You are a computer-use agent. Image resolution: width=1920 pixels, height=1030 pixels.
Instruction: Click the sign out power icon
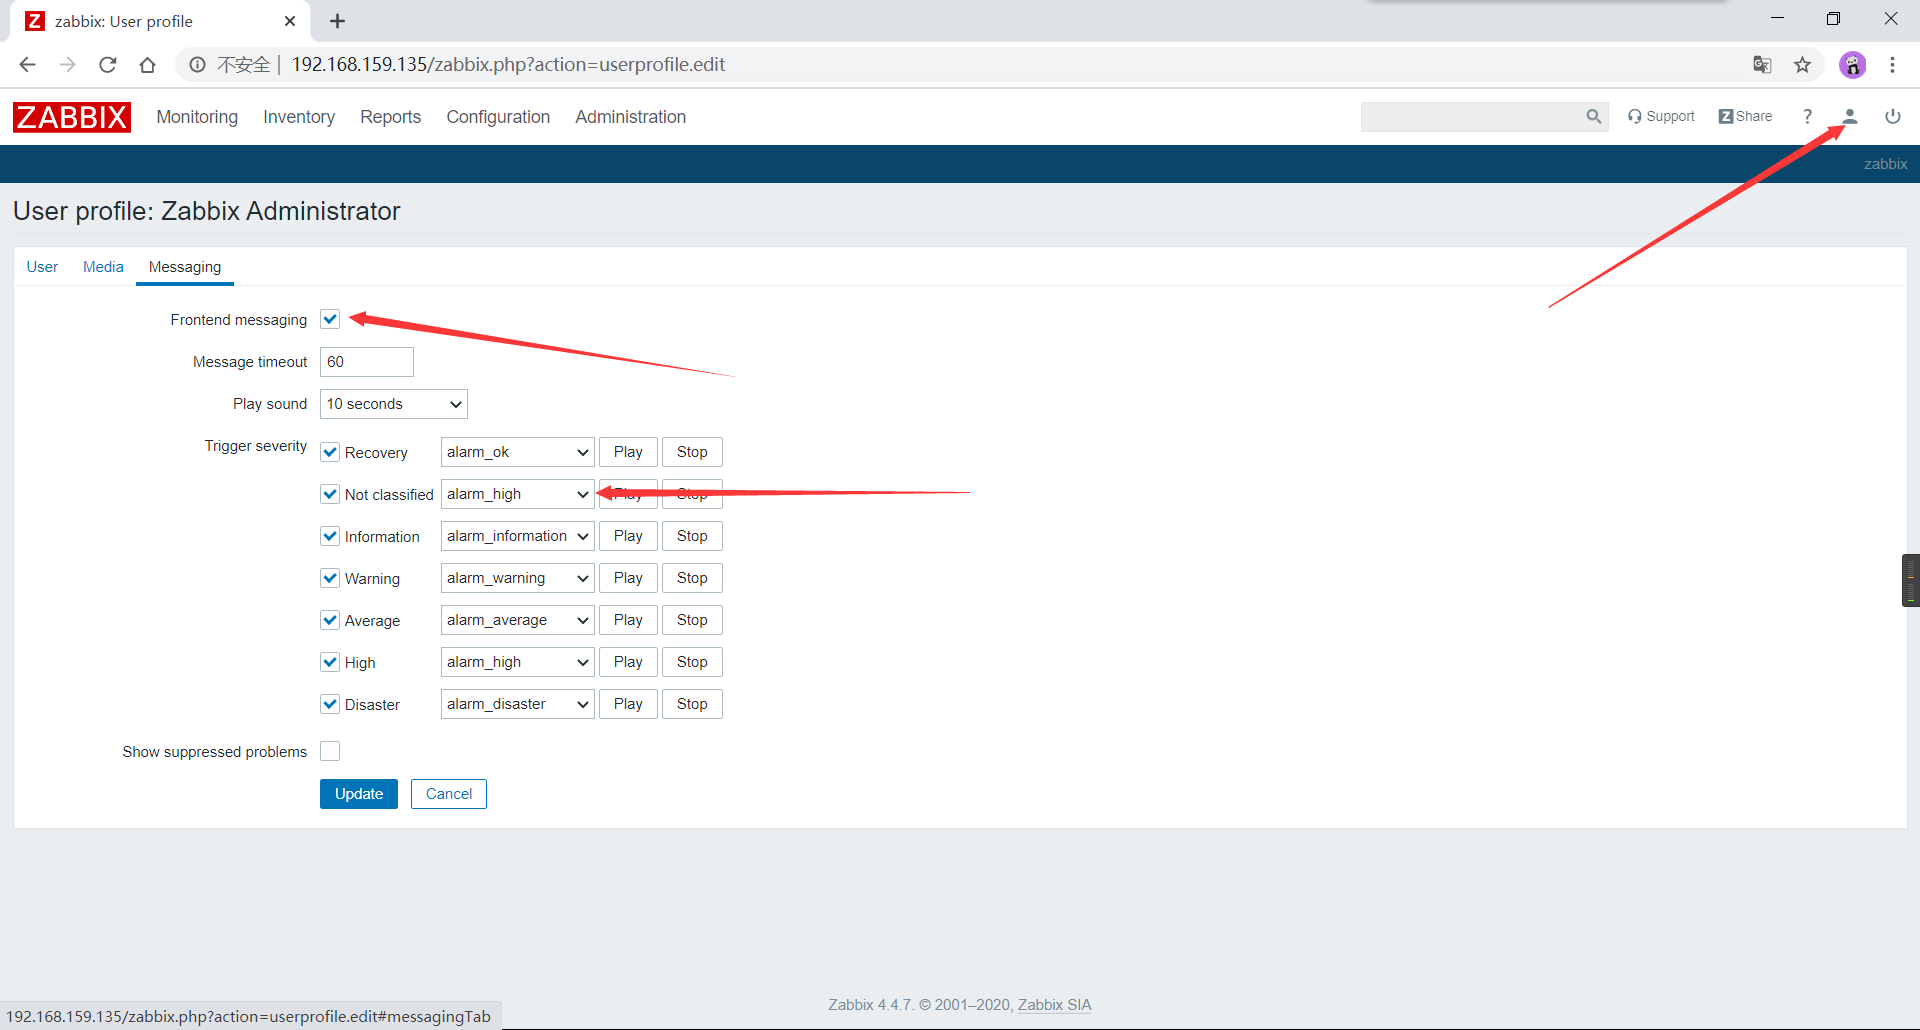tap(1893, 117)
